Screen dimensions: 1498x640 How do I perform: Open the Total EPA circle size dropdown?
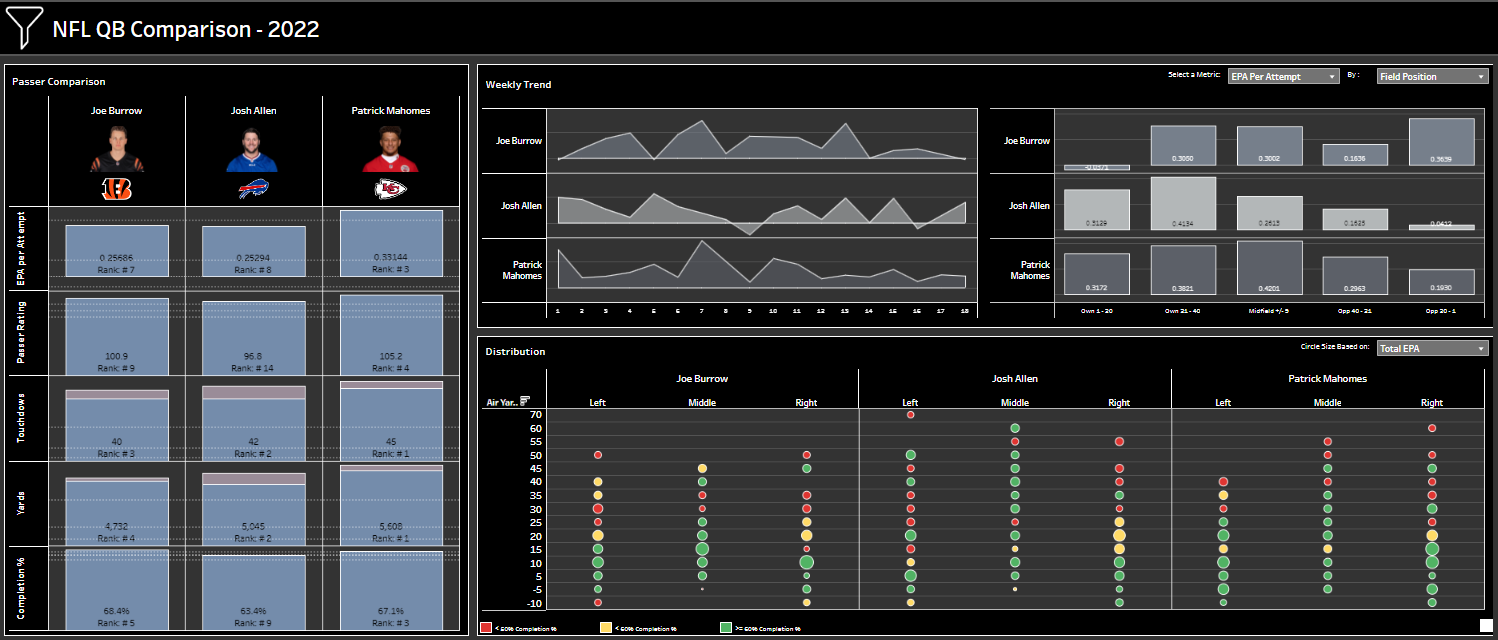[1432, 348]
